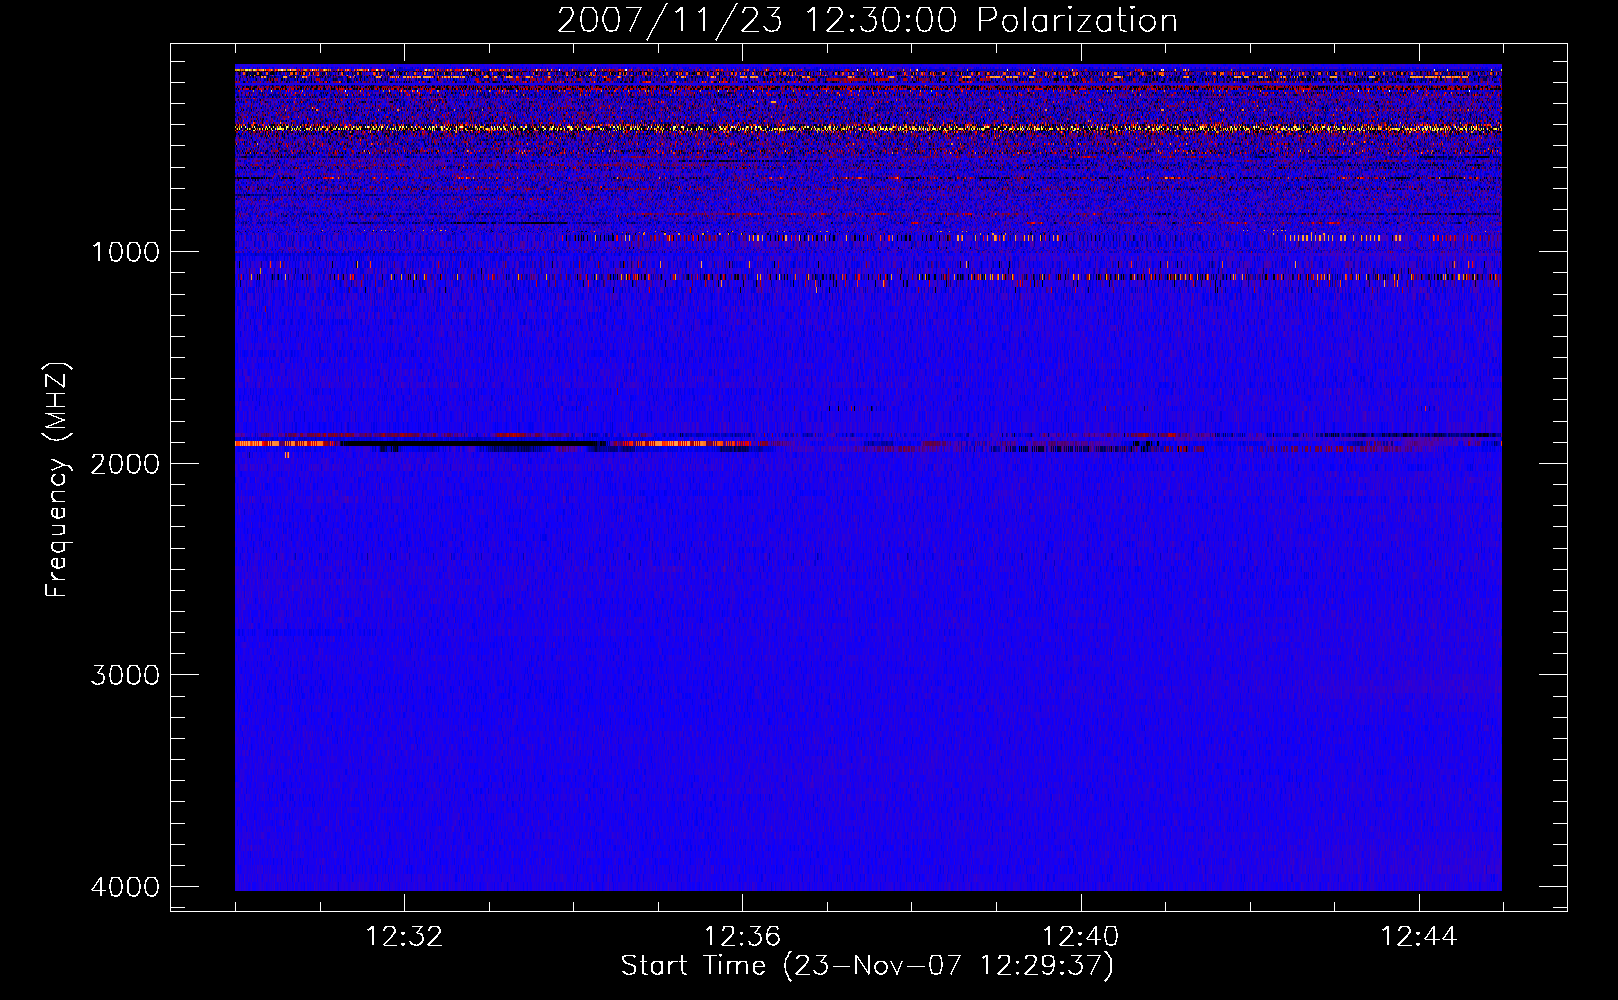Click the 2000 frequency tick label
1618x1000 pixels.
pos(125,464)
